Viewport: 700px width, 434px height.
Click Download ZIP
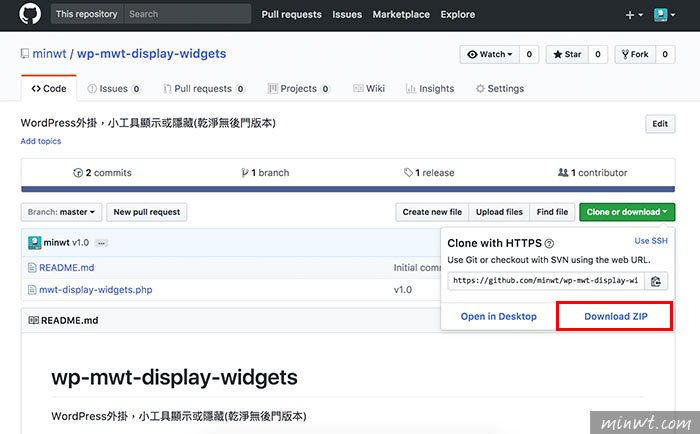tap(616, 317)
